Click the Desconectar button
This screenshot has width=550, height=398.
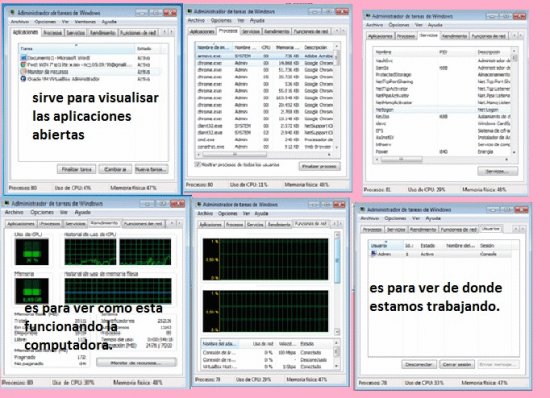pos(419,364)
